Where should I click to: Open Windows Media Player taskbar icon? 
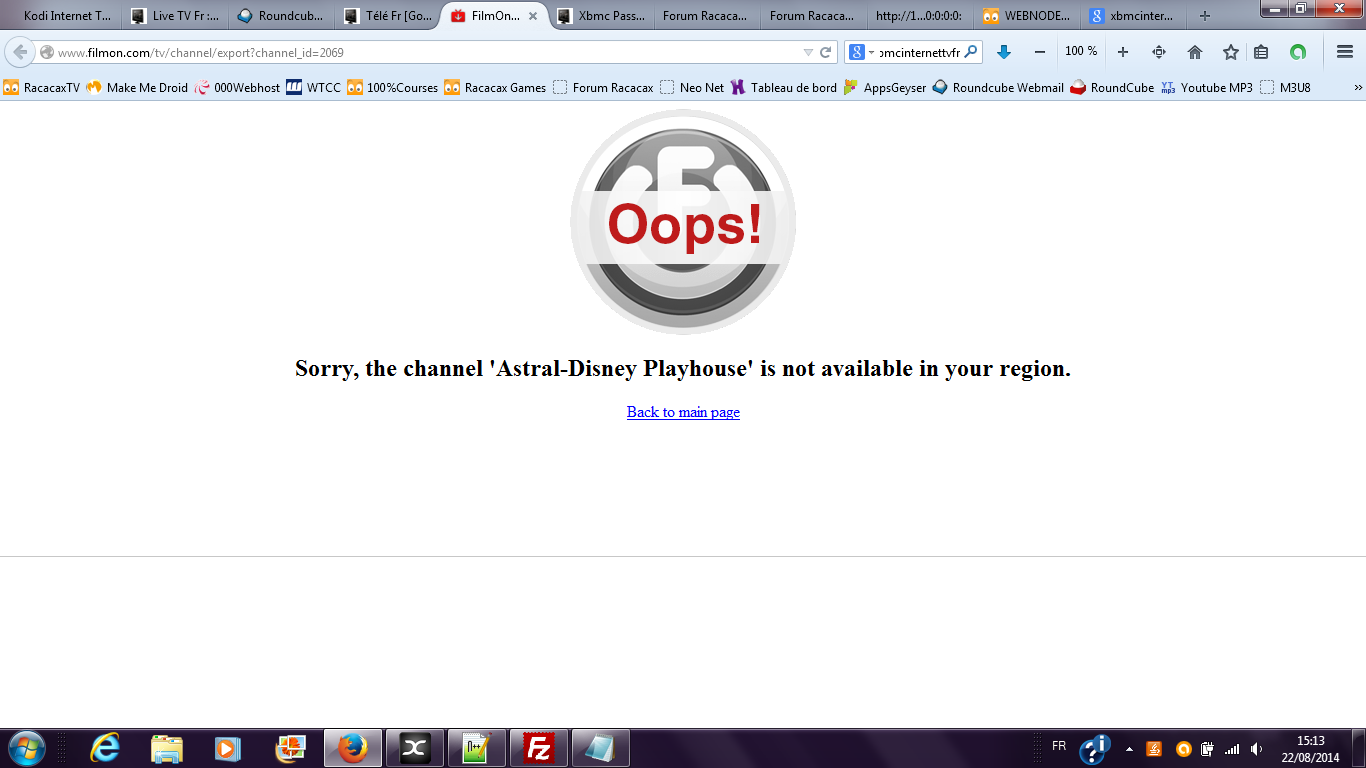point(229,748)
